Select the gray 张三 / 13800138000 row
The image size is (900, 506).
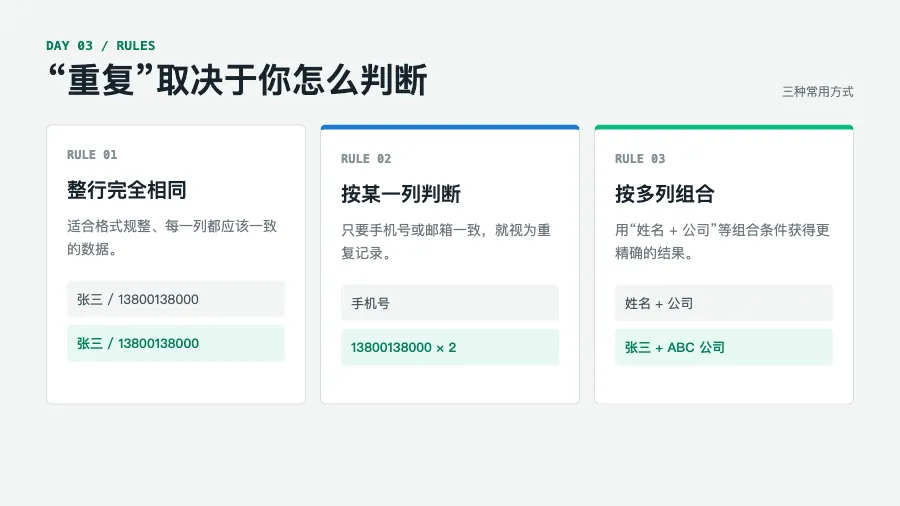(176, 299)
